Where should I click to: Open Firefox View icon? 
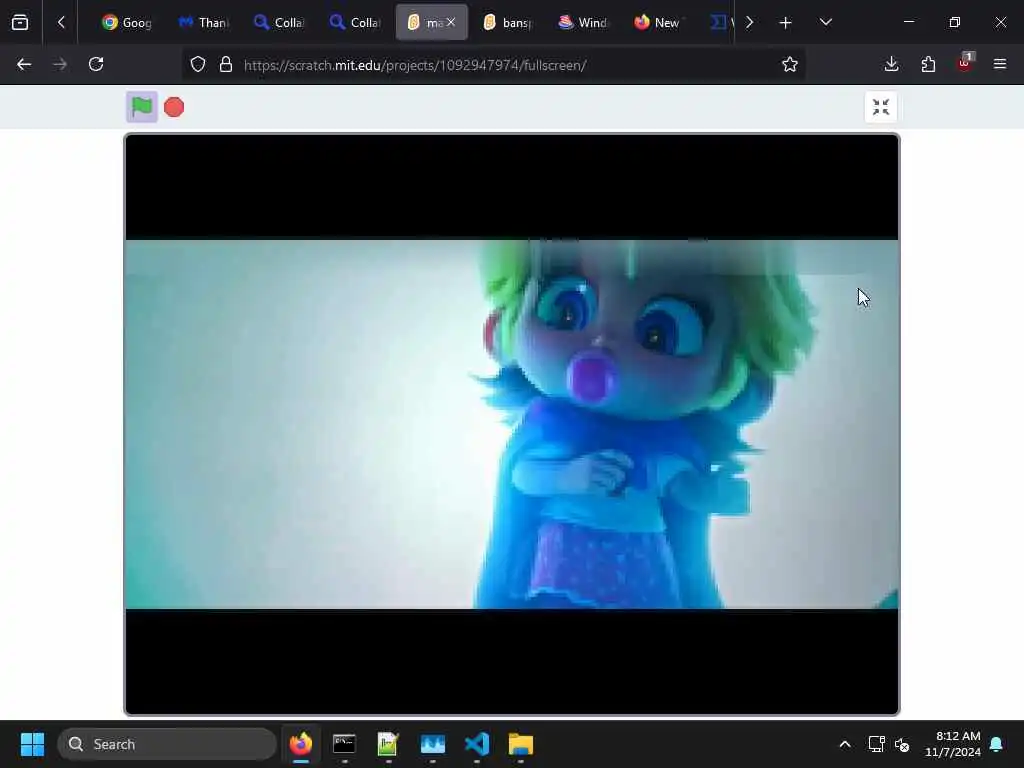pos(20,23)
